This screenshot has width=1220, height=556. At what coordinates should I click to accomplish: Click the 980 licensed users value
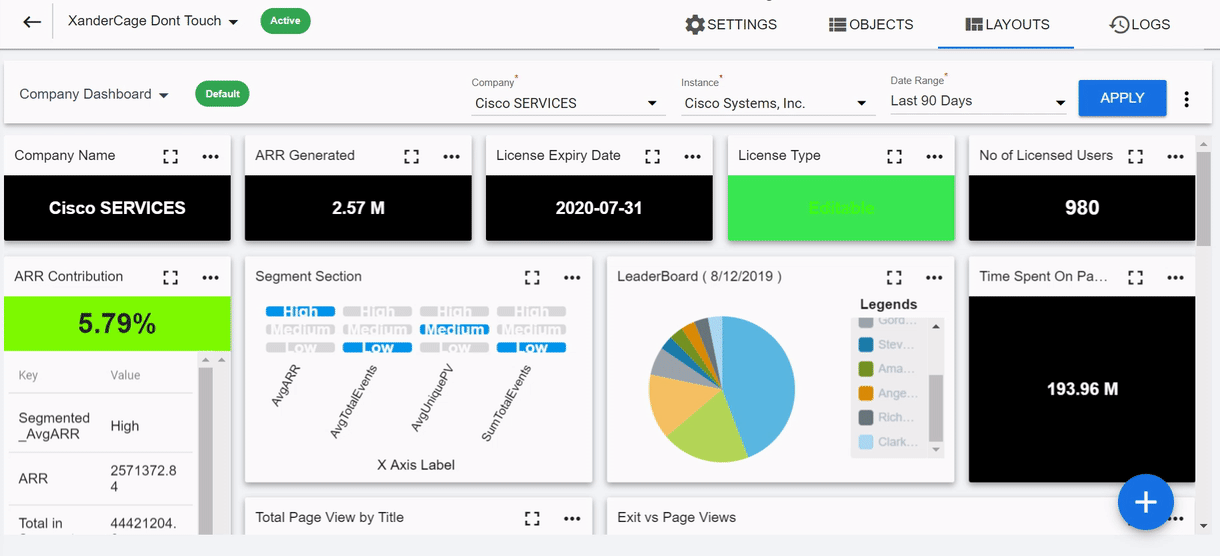click(1082, 208)
